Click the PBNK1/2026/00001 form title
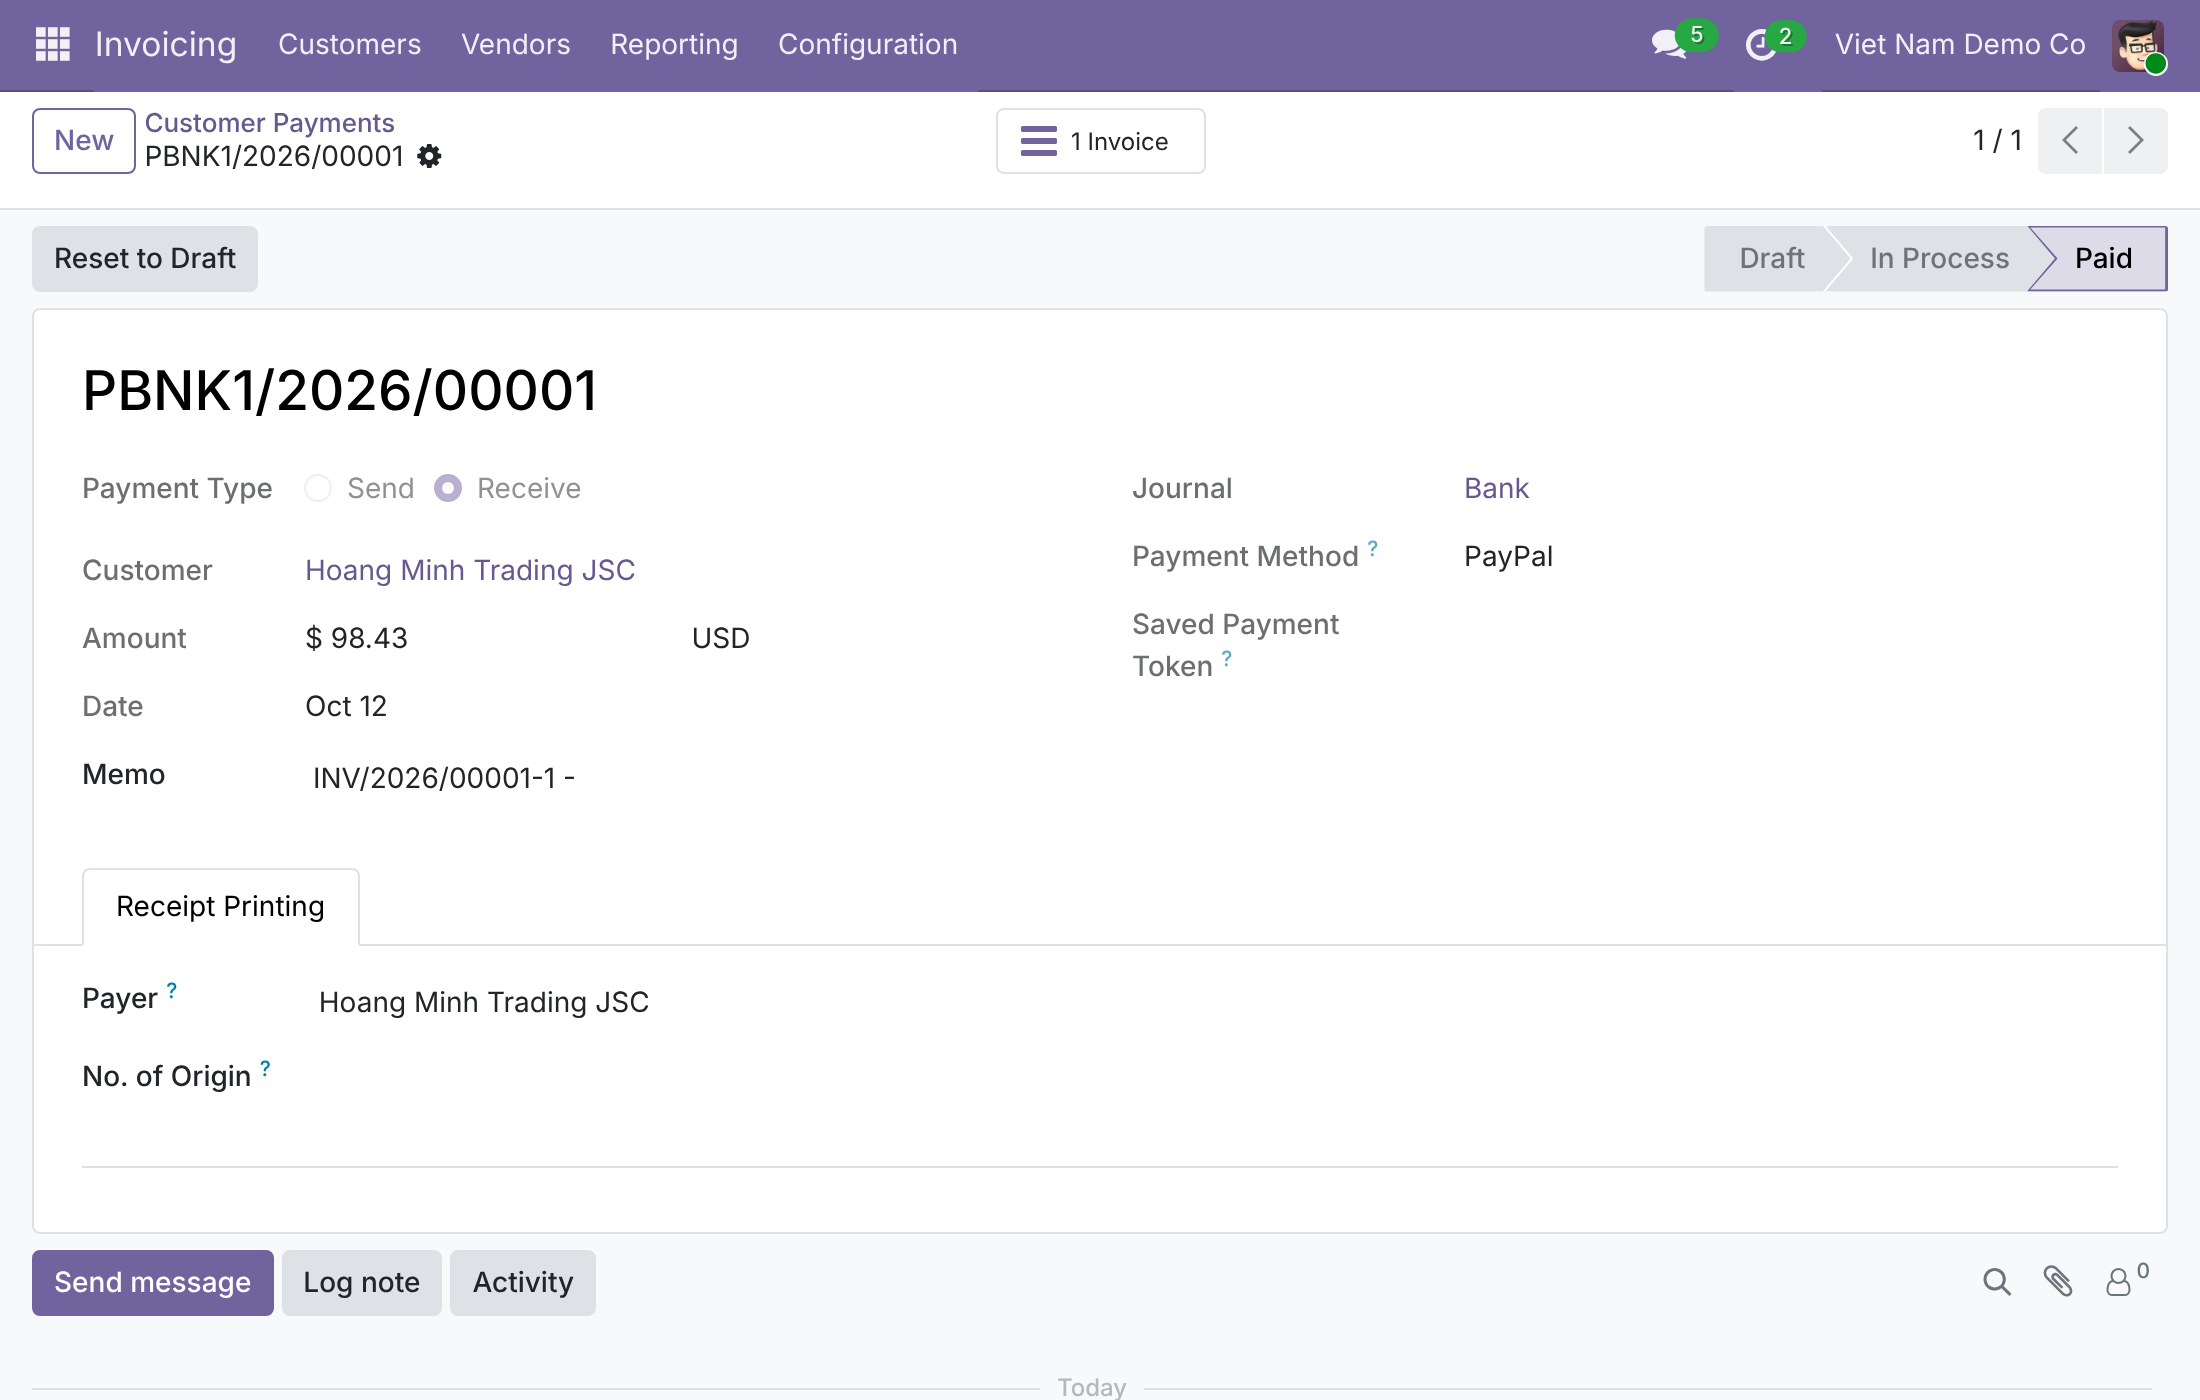Image resolution: width=2200 pixels, height=1400 pixels. [340, 390]
